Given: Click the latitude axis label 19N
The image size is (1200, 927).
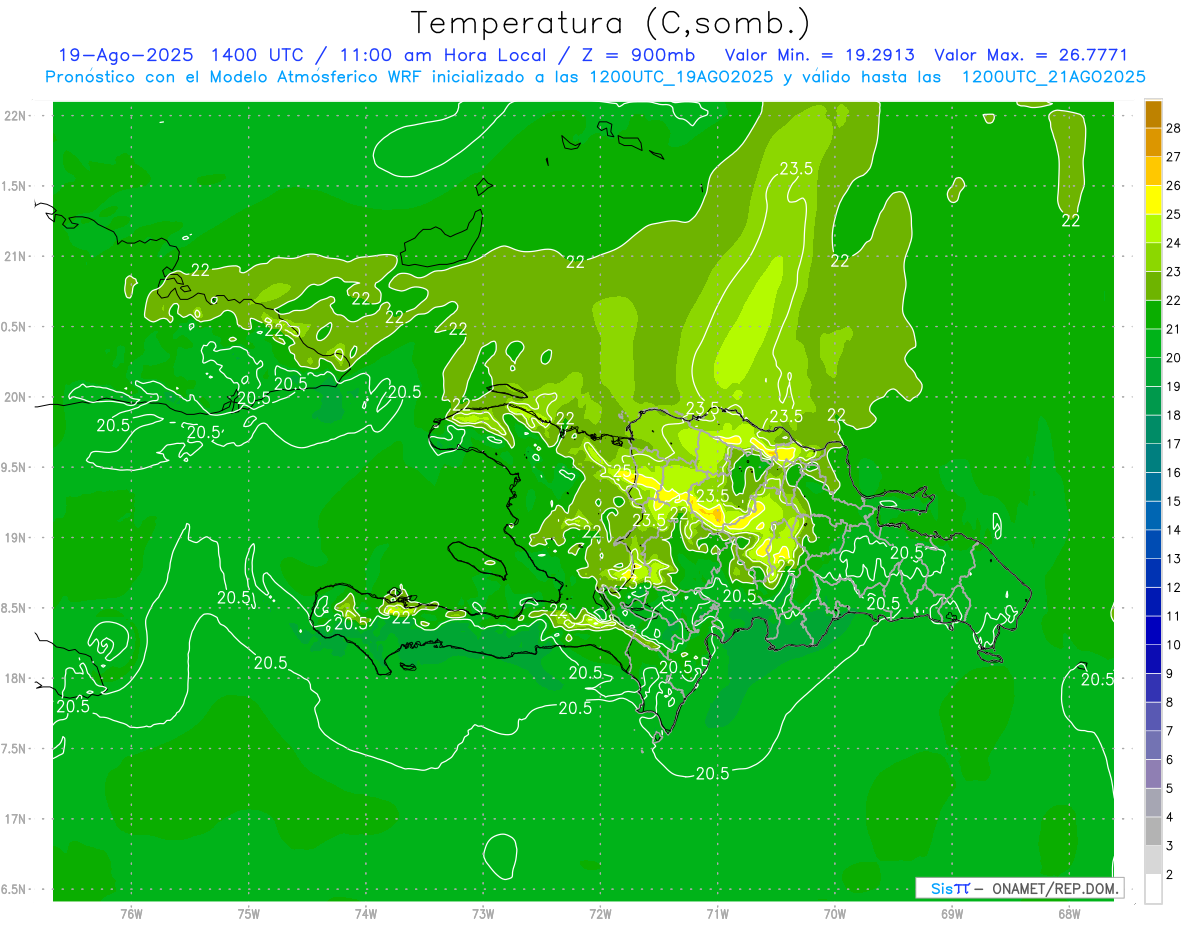Looking at the screenshot, I should 15,537.
